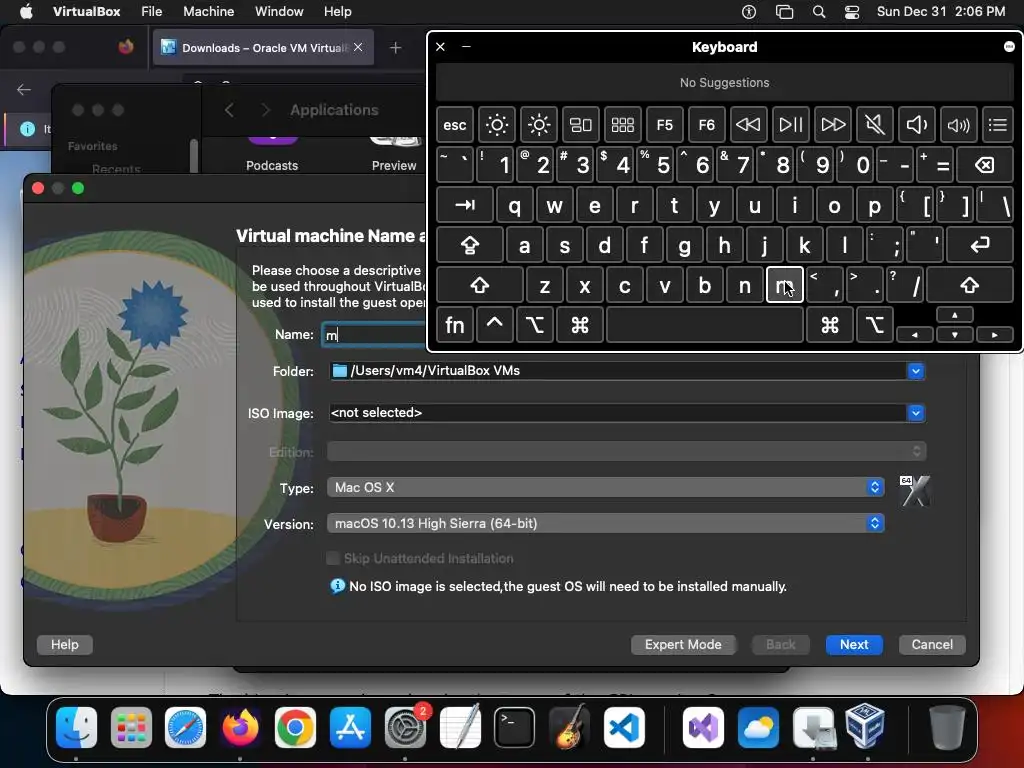Toggle the control key on virtual keyboard

point(494,325)
